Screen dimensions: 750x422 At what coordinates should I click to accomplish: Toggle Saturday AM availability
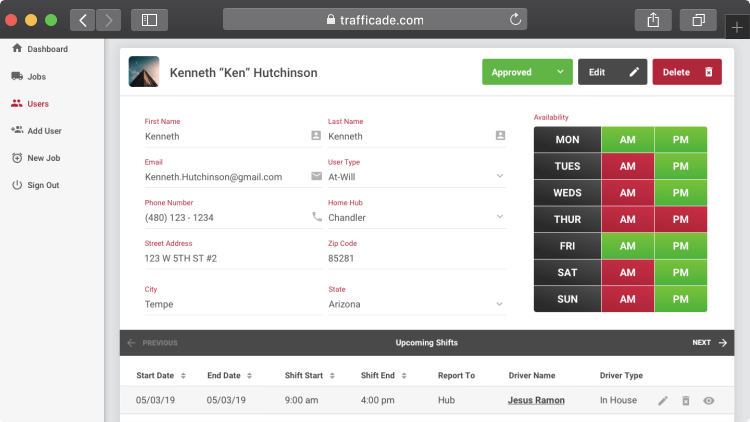pos(628,273)
